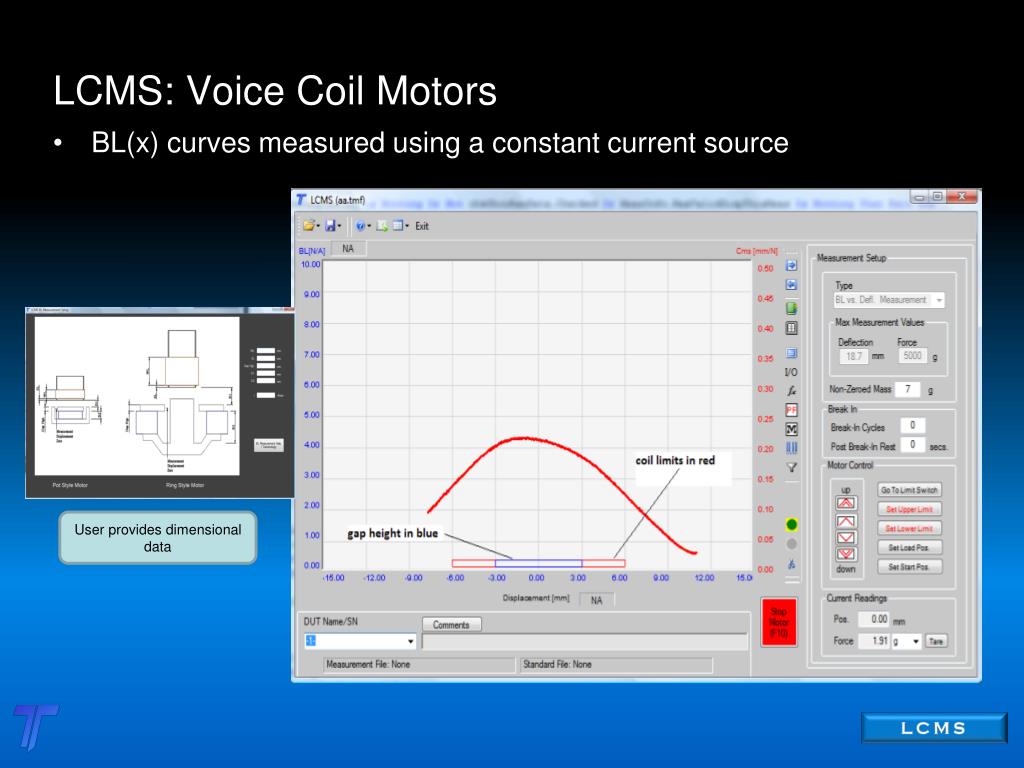
Task: Click the red Stop Motor (F10) button
Action: (x=778, y=622)
